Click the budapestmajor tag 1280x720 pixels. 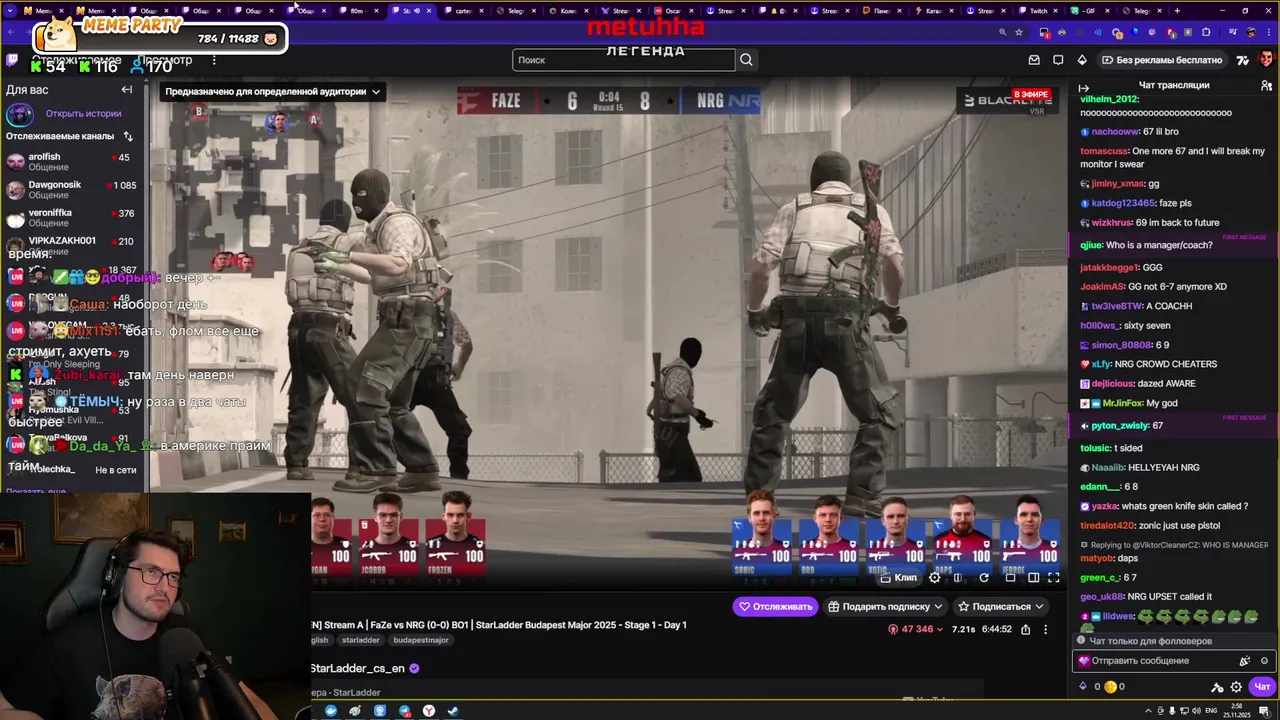(x=421, y=640)
